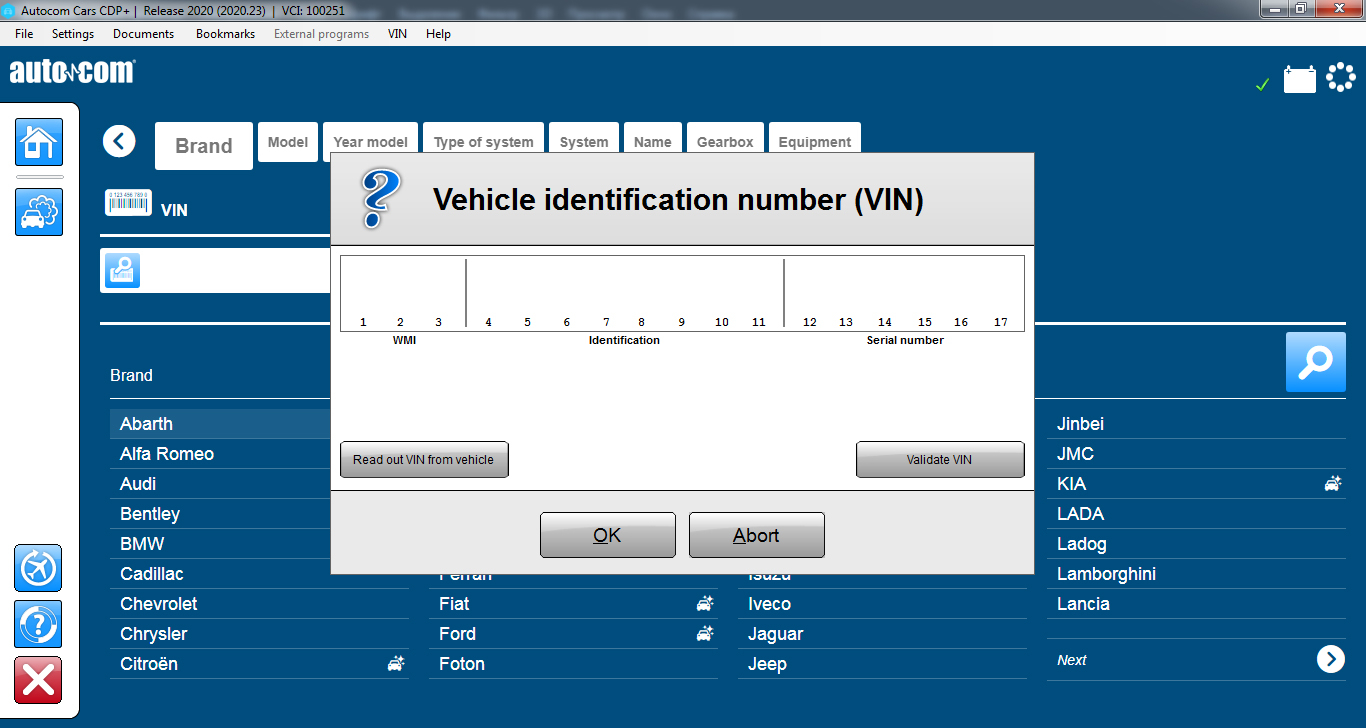Image resolution: width=1366 pixels, height=728 pixels.
Task: Click the VIN barcode icon
Action: coord(128,202)
